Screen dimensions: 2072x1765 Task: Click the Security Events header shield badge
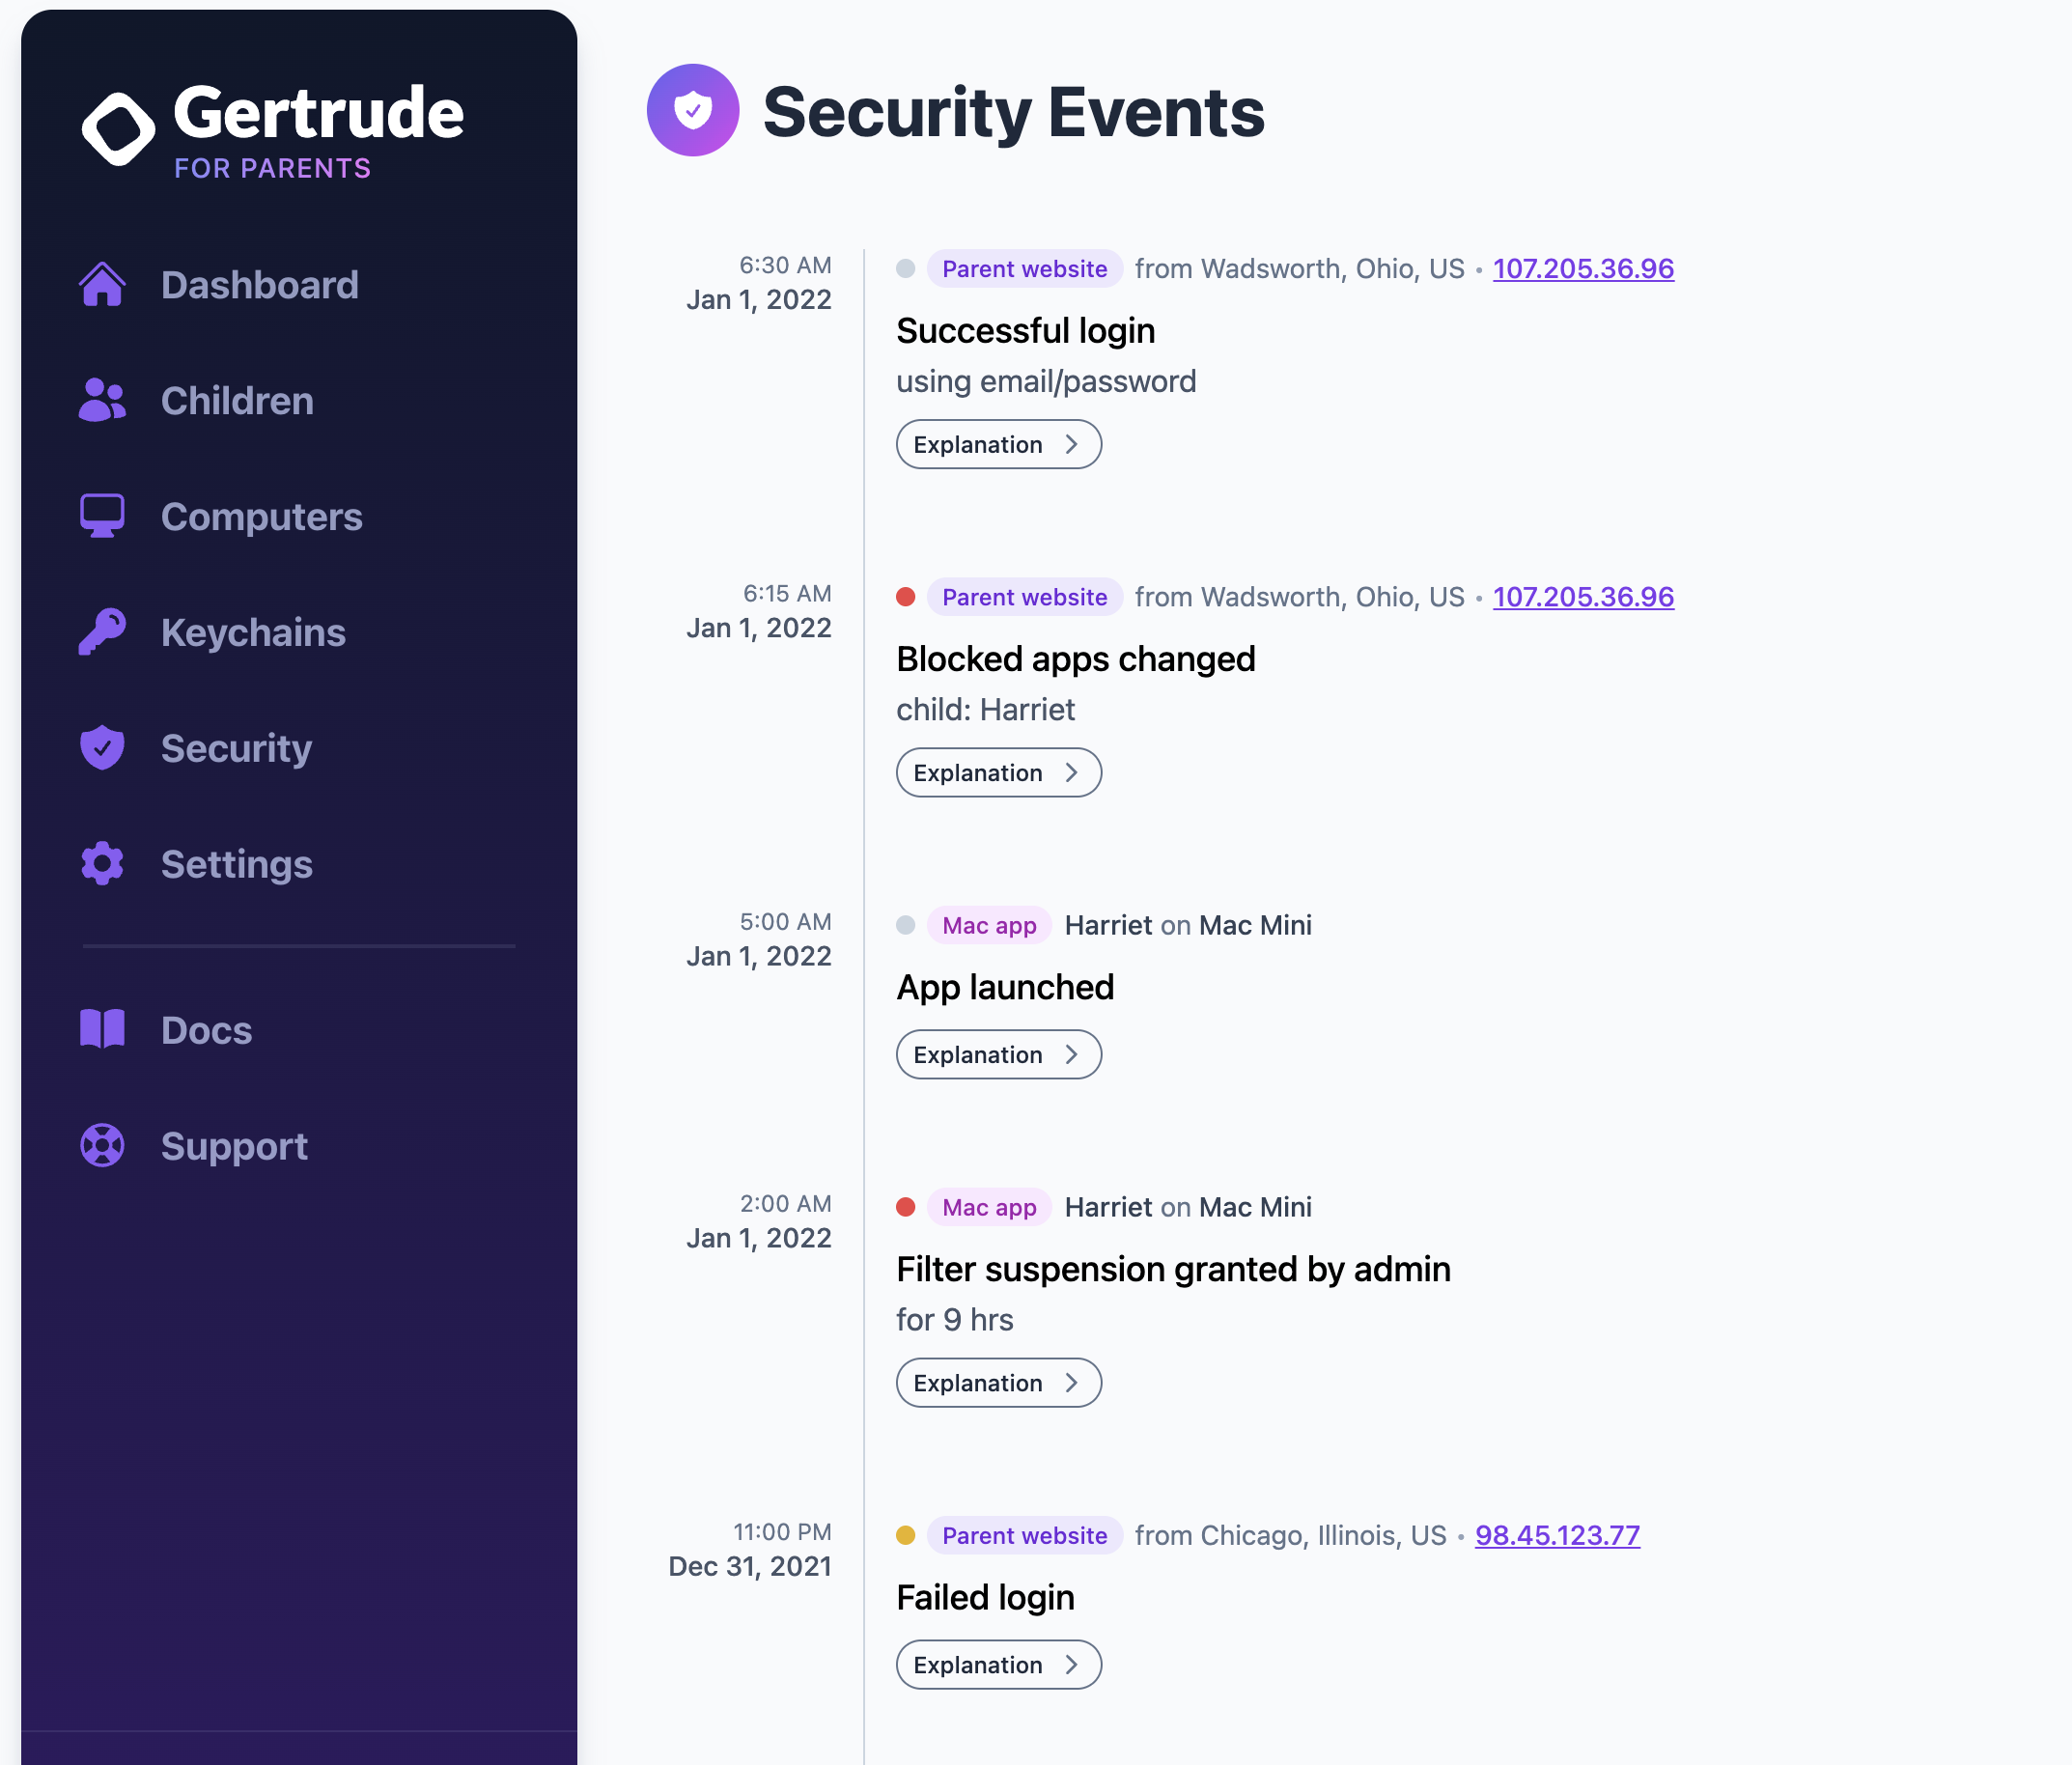[x=693, y=110]
